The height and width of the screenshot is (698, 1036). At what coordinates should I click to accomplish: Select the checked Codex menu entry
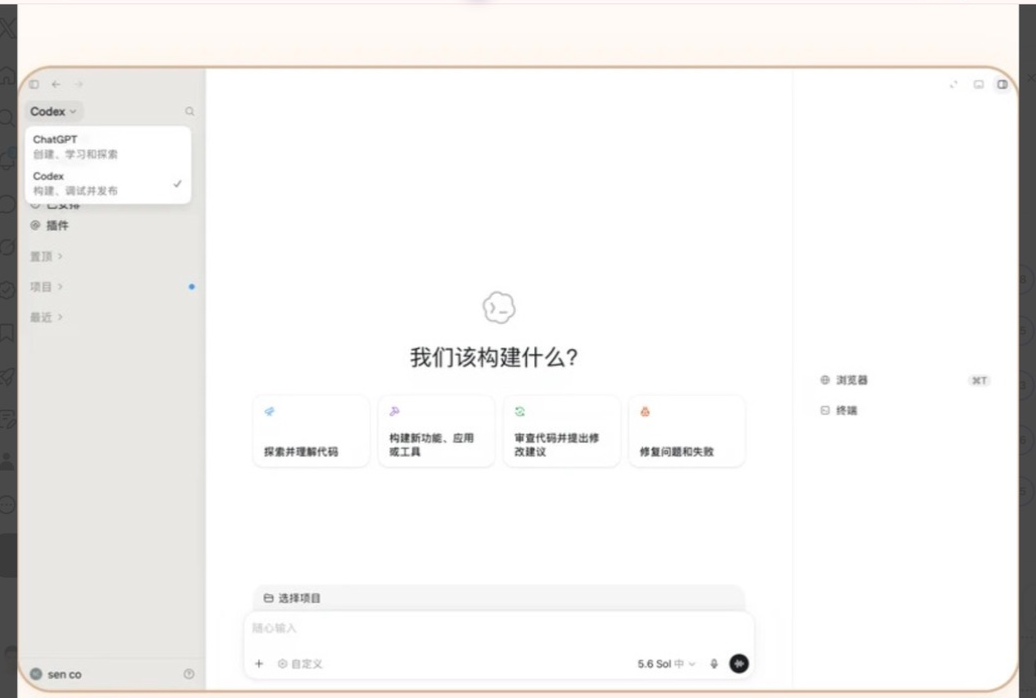[x=108, y=184]
